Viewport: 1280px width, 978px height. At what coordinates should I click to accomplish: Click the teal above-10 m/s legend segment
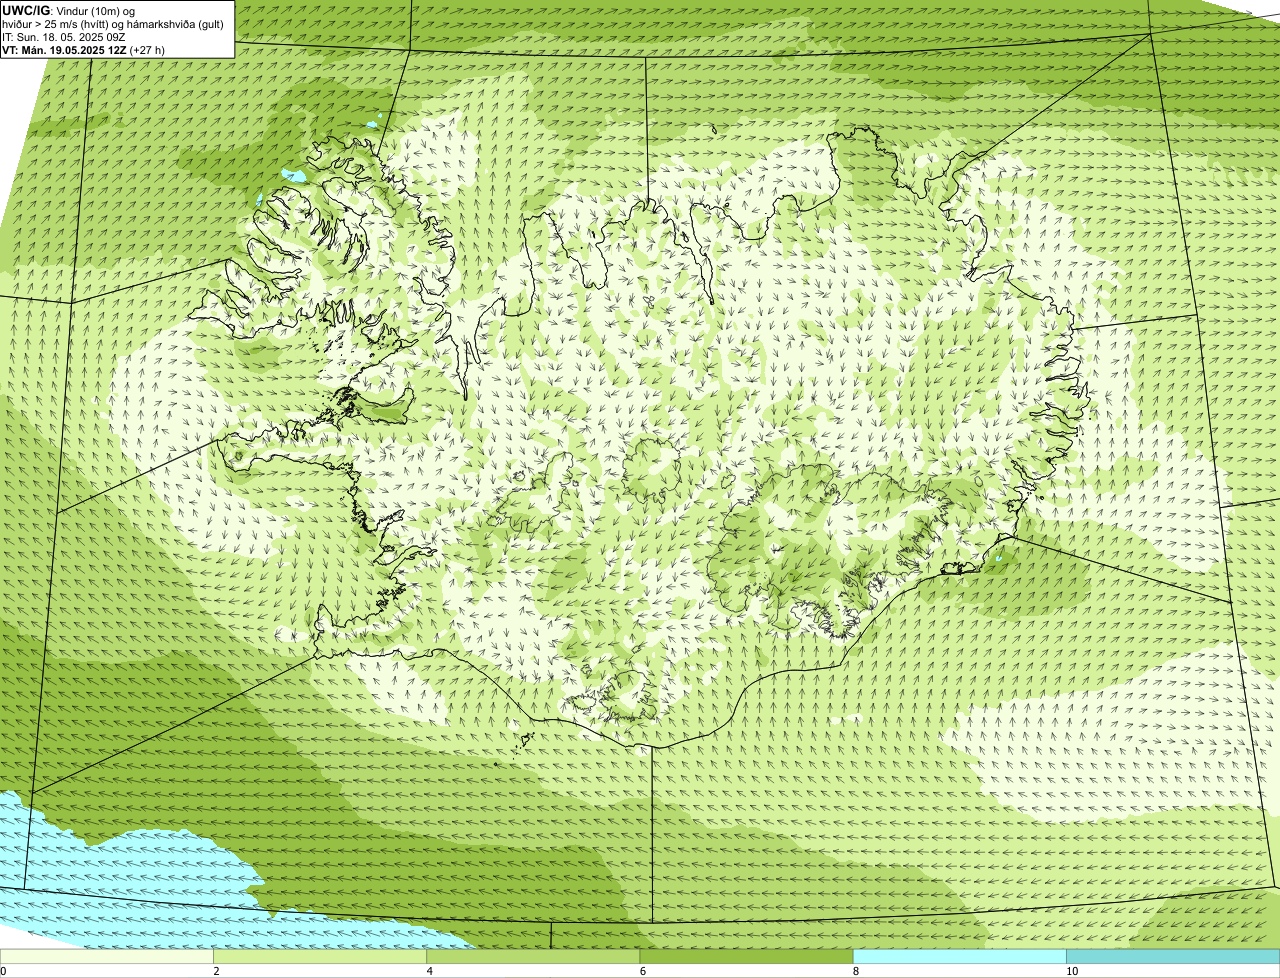click(x=1173, y=956)
